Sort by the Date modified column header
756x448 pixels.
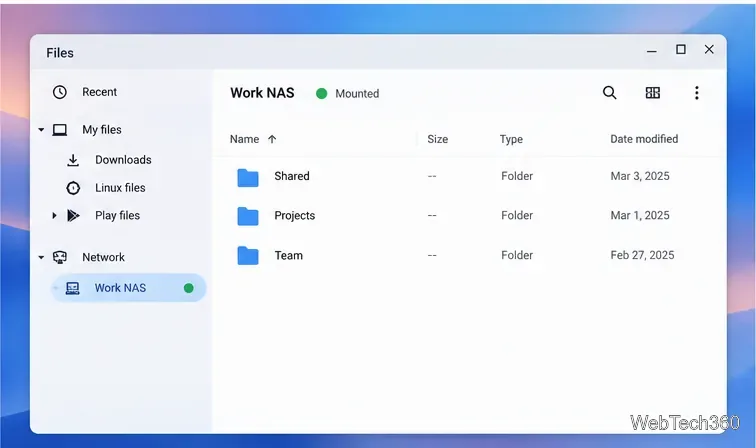pyautogui.click(x=644, y=139)
